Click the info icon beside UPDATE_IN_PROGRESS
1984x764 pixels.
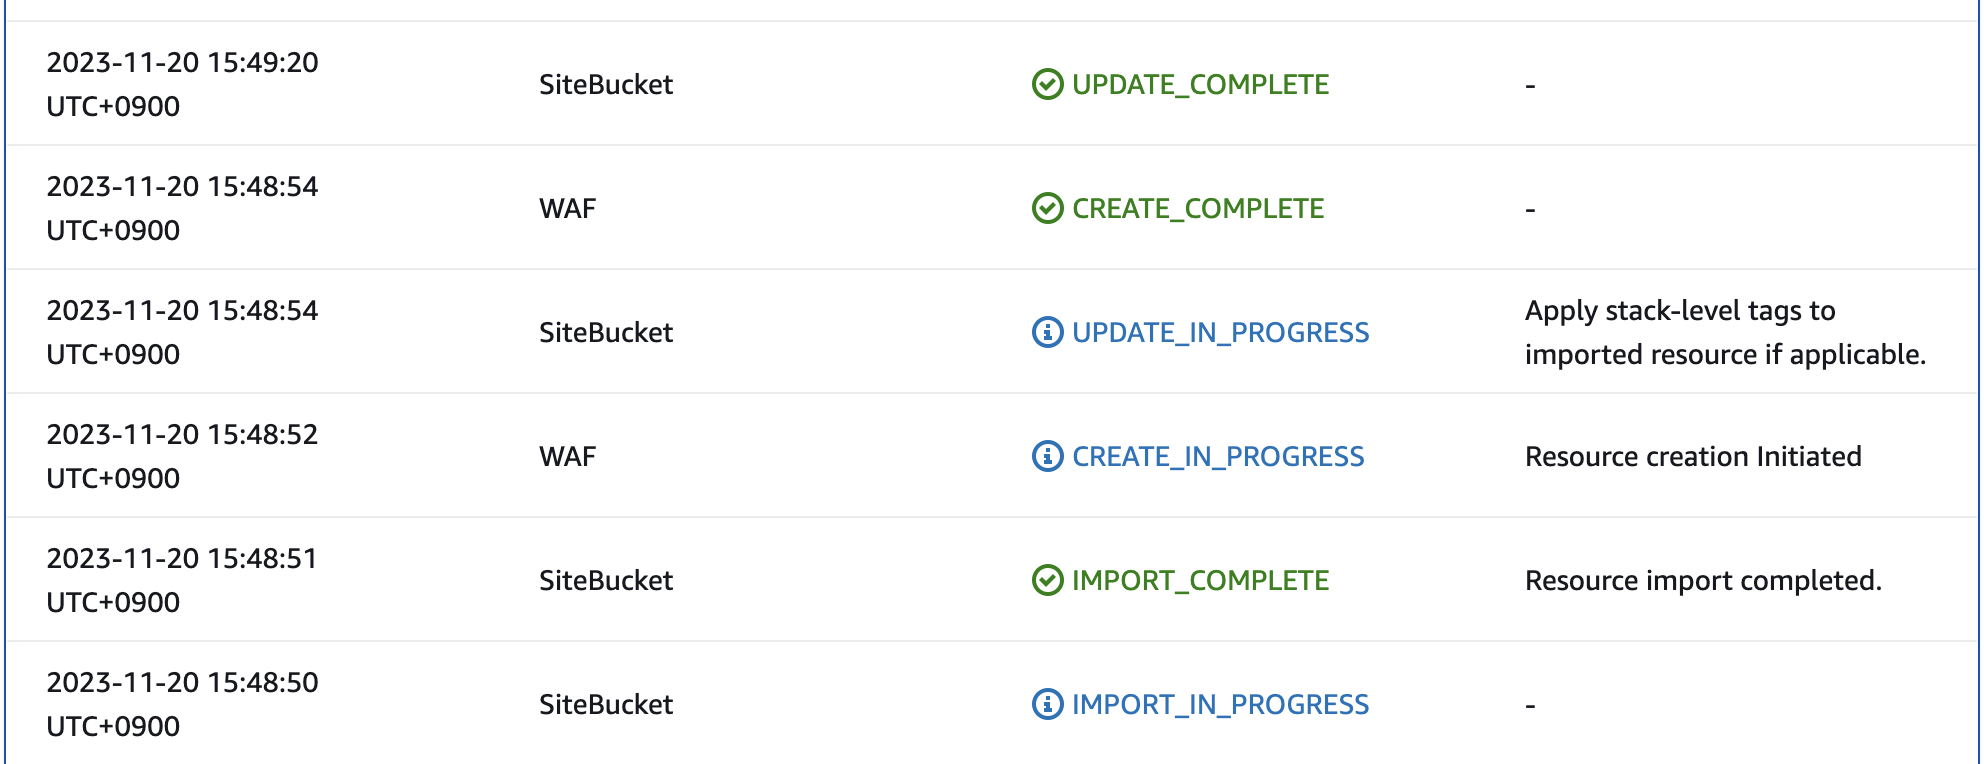[x=1046, y=332]
